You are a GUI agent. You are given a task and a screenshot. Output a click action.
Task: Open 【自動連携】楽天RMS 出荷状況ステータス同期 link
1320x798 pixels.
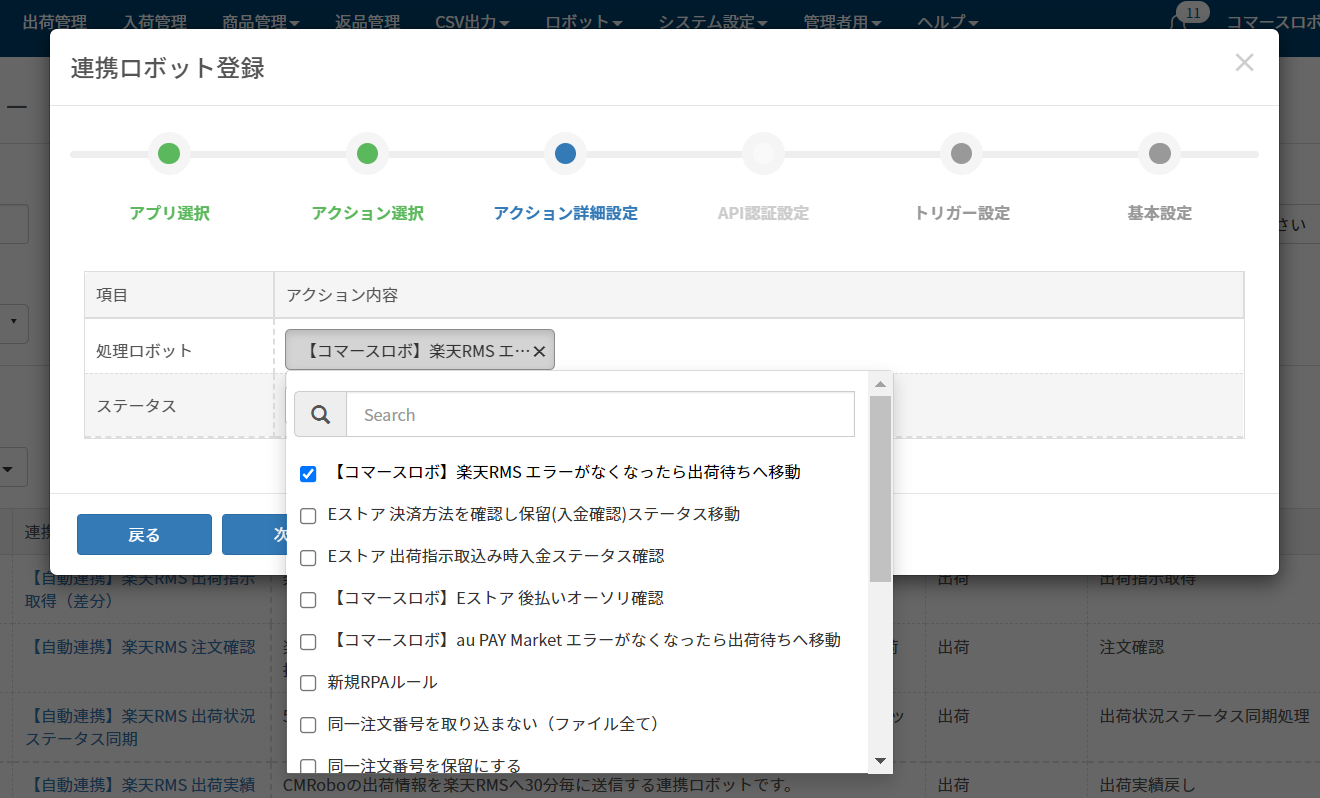(x=140, y=727)
